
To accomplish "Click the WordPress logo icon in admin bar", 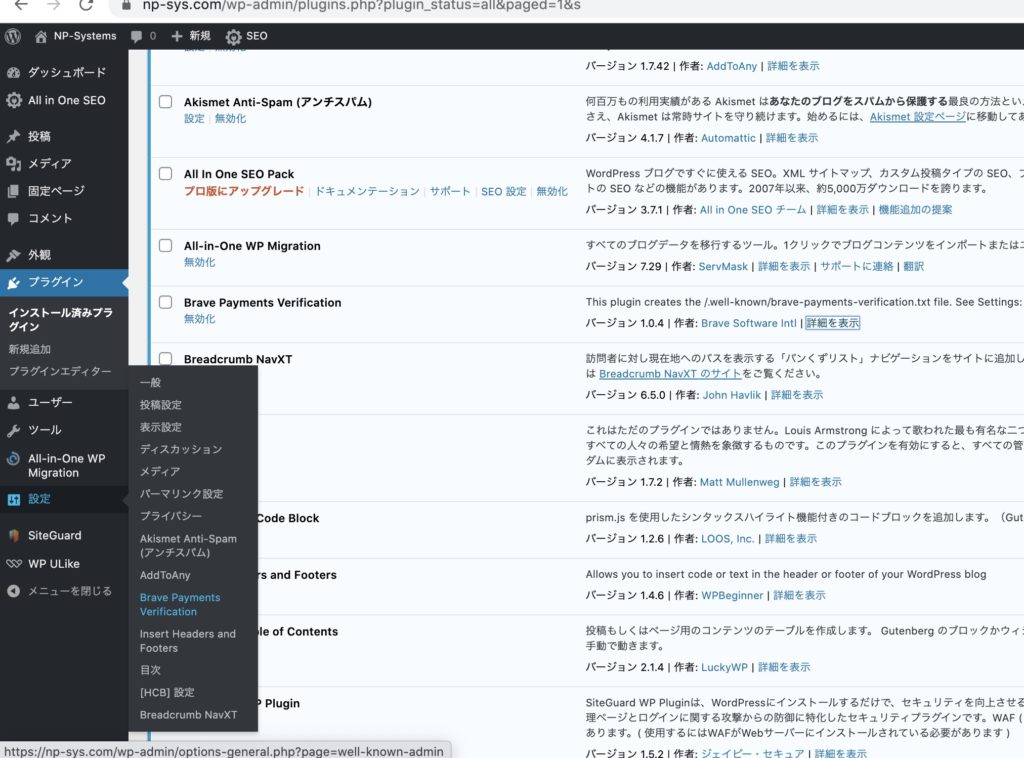I will point(13,37).
